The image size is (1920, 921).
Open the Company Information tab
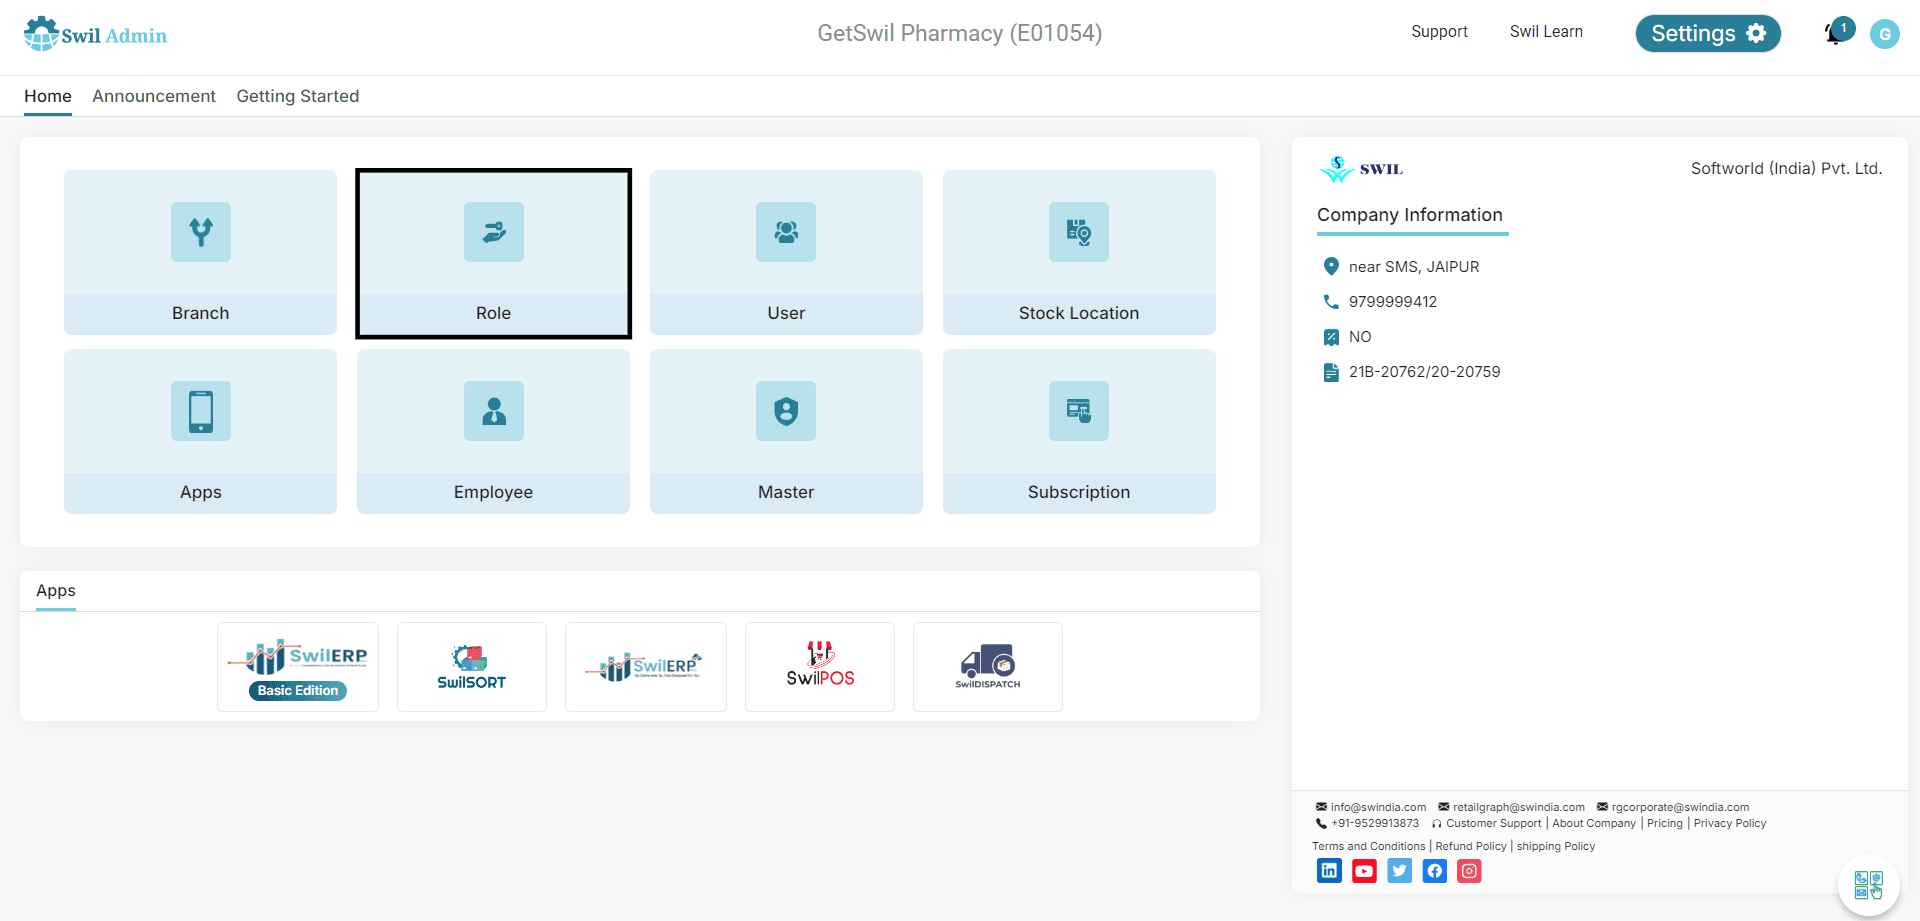[x=1410, y=215]
